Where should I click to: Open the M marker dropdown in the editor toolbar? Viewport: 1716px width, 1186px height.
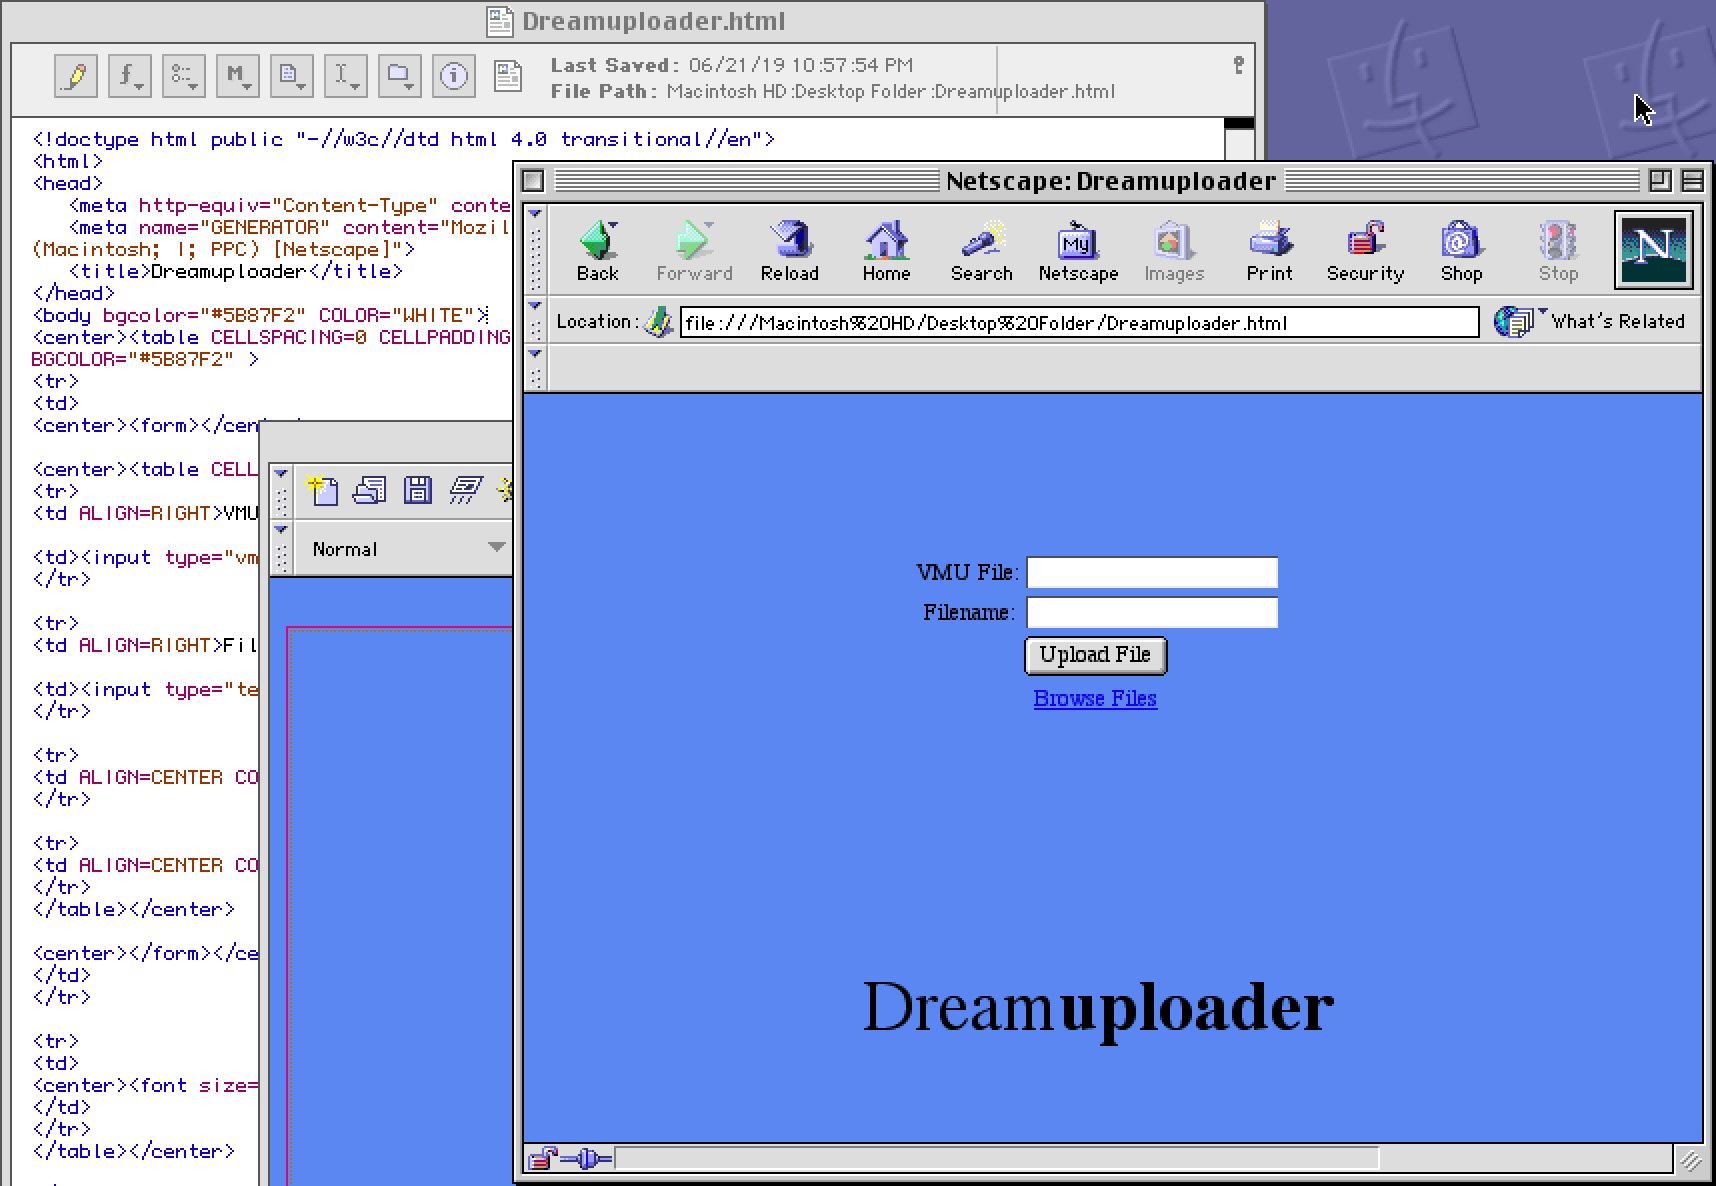click(237, 75)
